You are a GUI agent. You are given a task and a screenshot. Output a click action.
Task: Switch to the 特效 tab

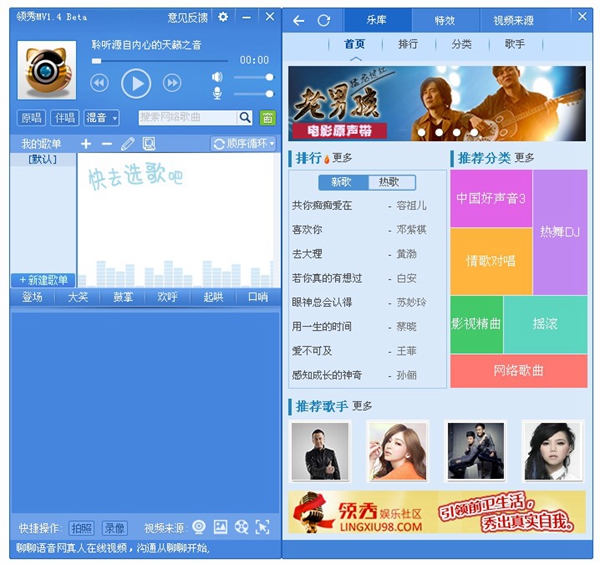[444, 20]
